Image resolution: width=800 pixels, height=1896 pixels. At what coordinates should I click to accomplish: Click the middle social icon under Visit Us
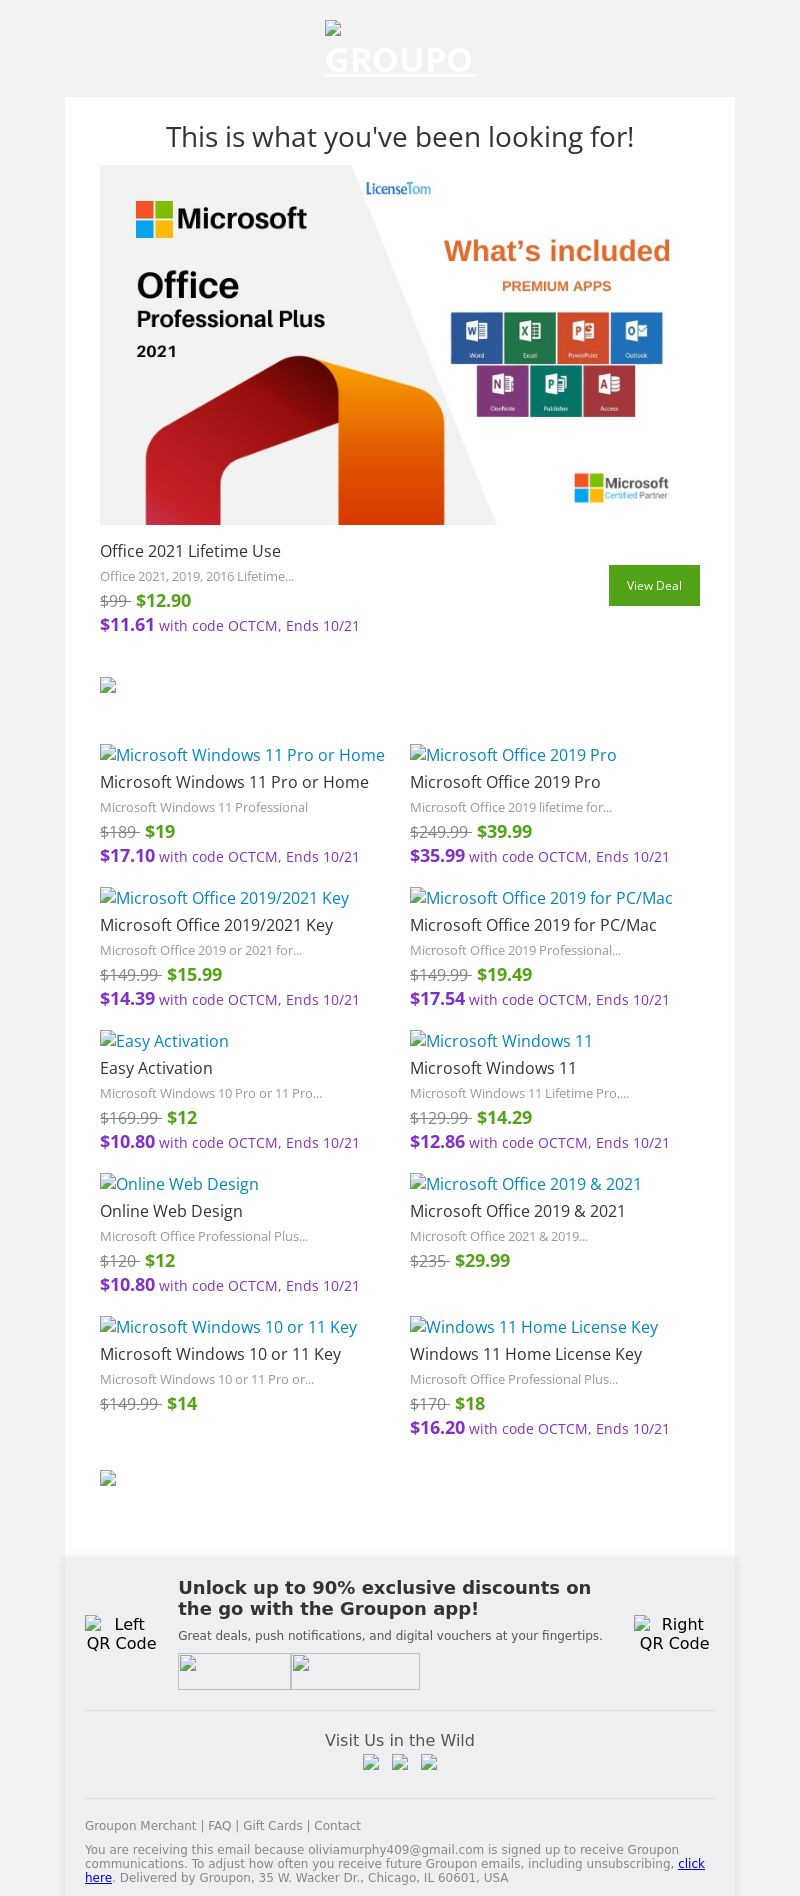click(400, 1763)
